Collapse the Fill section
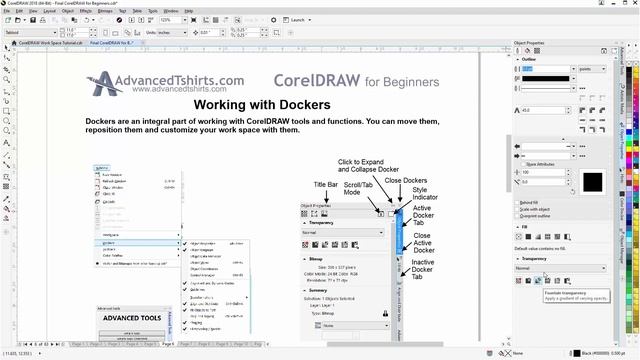 tap(518, 227)
